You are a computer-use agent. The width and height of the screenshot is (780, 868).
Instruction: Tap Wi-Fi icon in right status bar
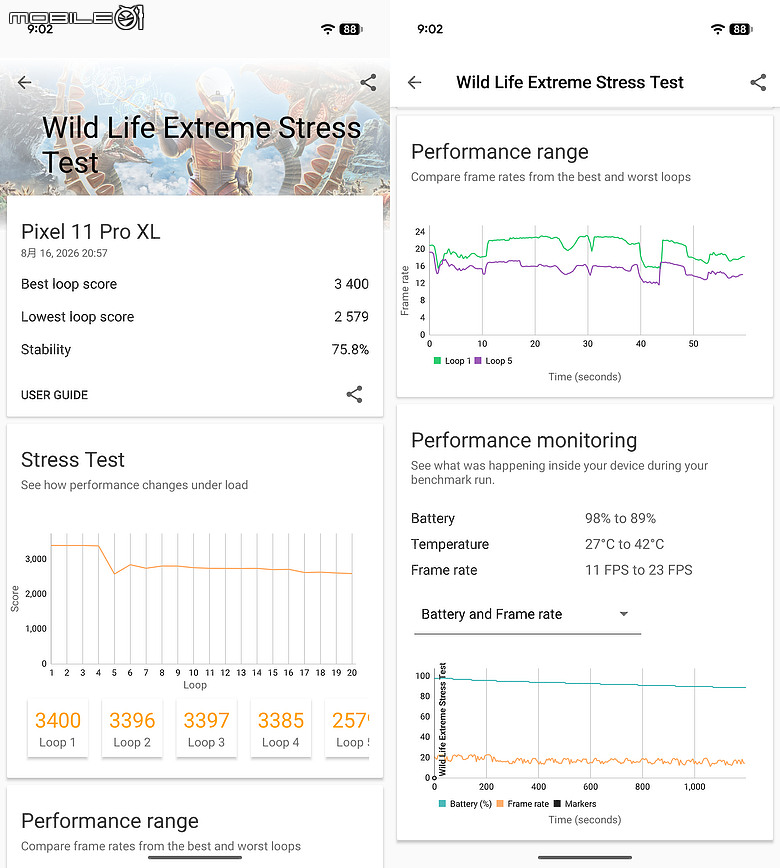(718, 29)
